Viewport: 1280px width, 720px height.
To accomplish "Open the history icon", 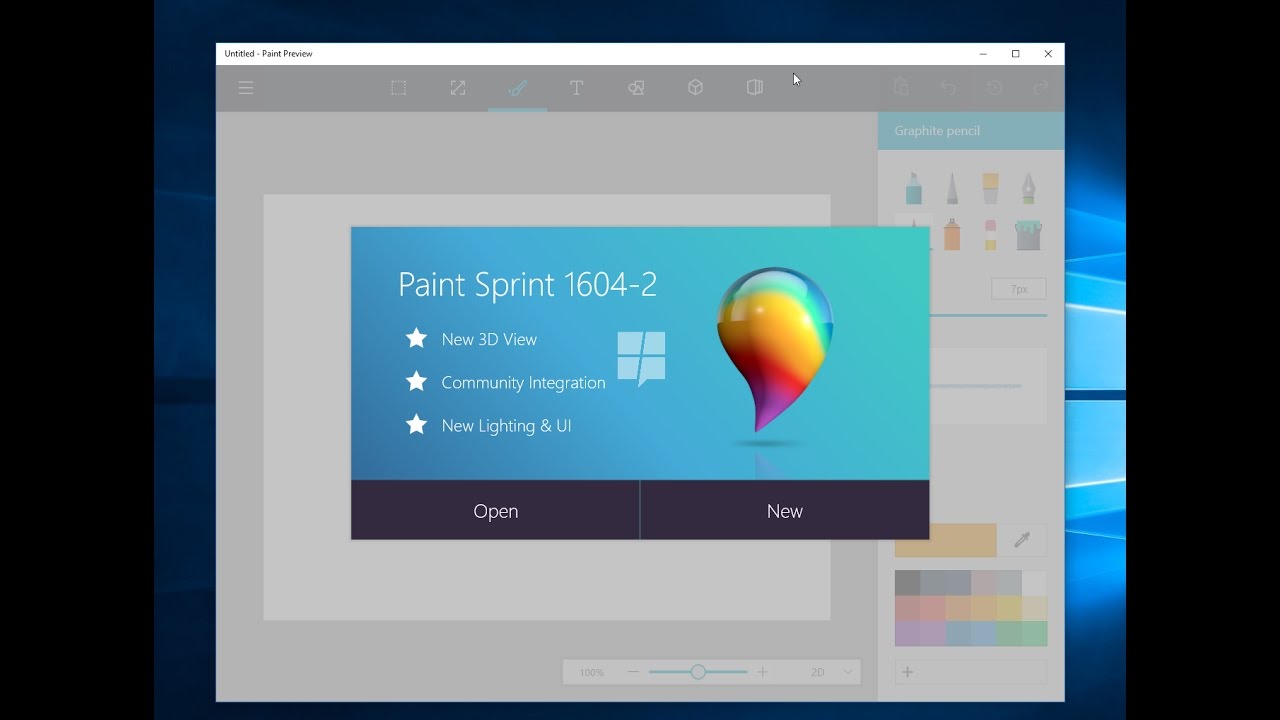I will 994,88.
